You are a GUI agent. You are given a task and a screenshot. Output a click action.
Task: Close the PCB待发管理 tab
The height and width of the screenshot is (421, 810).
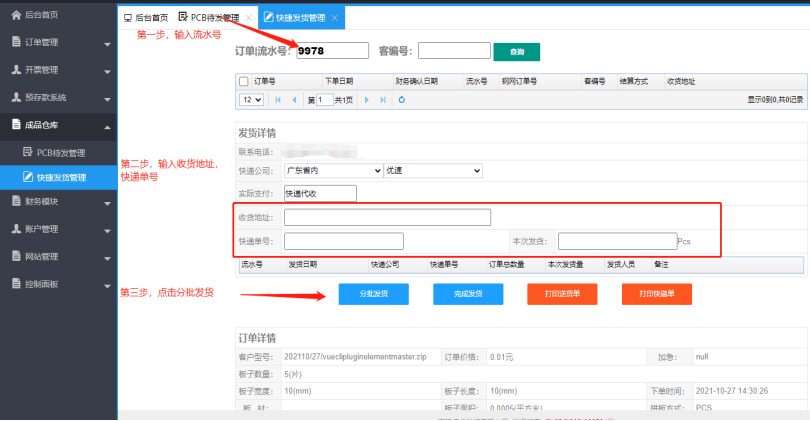(248, 18)
